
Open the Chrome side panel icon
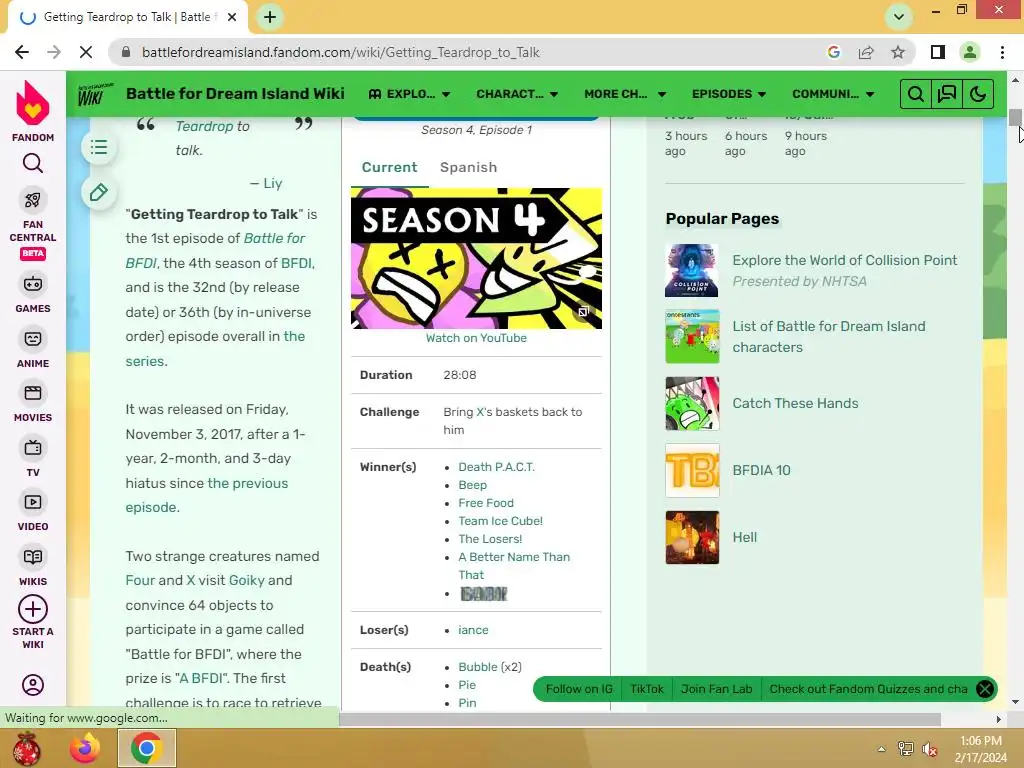(938, 52)
